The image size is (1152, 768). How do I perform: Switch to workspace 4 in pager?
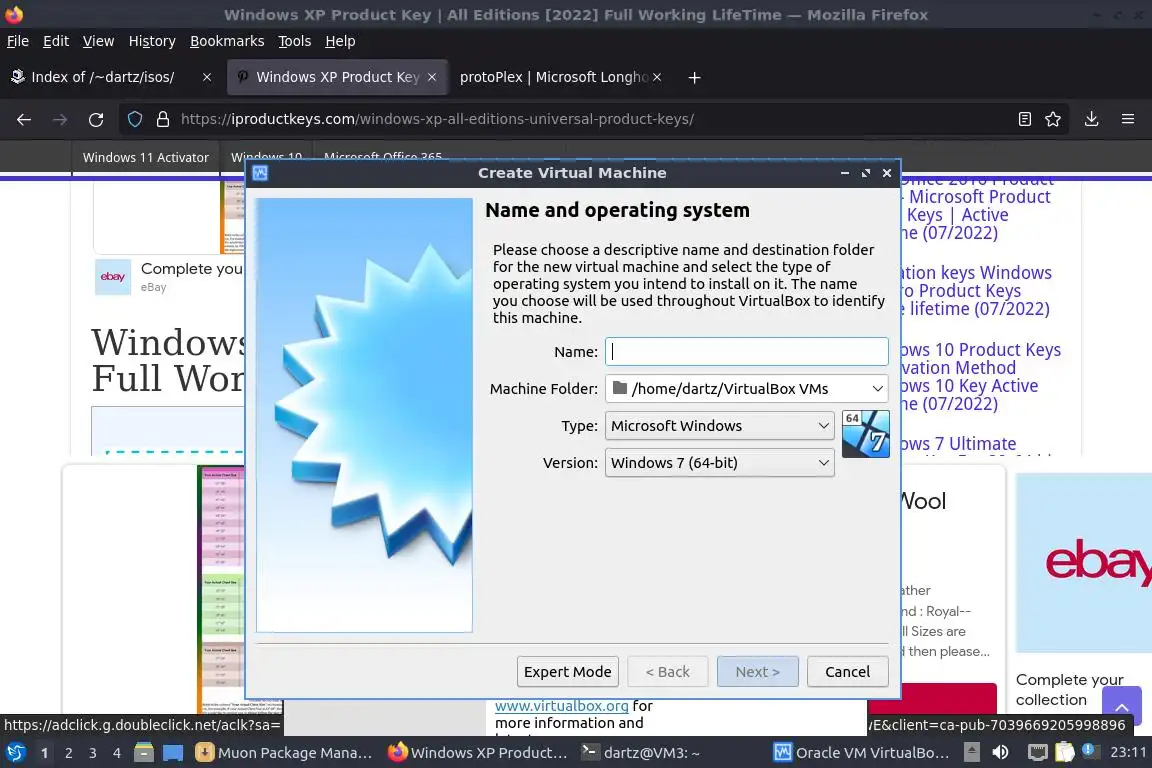tap(117, 753)
